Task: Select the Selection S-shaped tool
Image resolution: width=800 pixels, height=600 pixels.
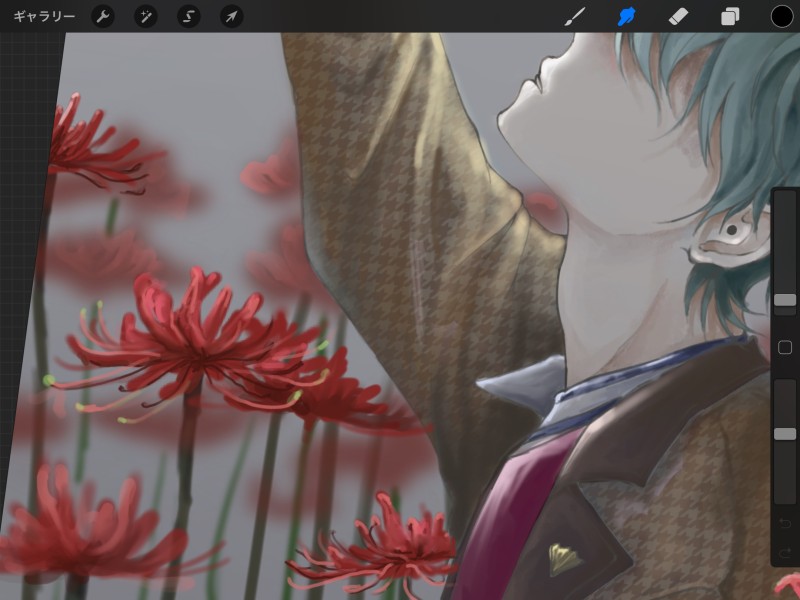Action: pyautogui.click(x=188, y=16)
